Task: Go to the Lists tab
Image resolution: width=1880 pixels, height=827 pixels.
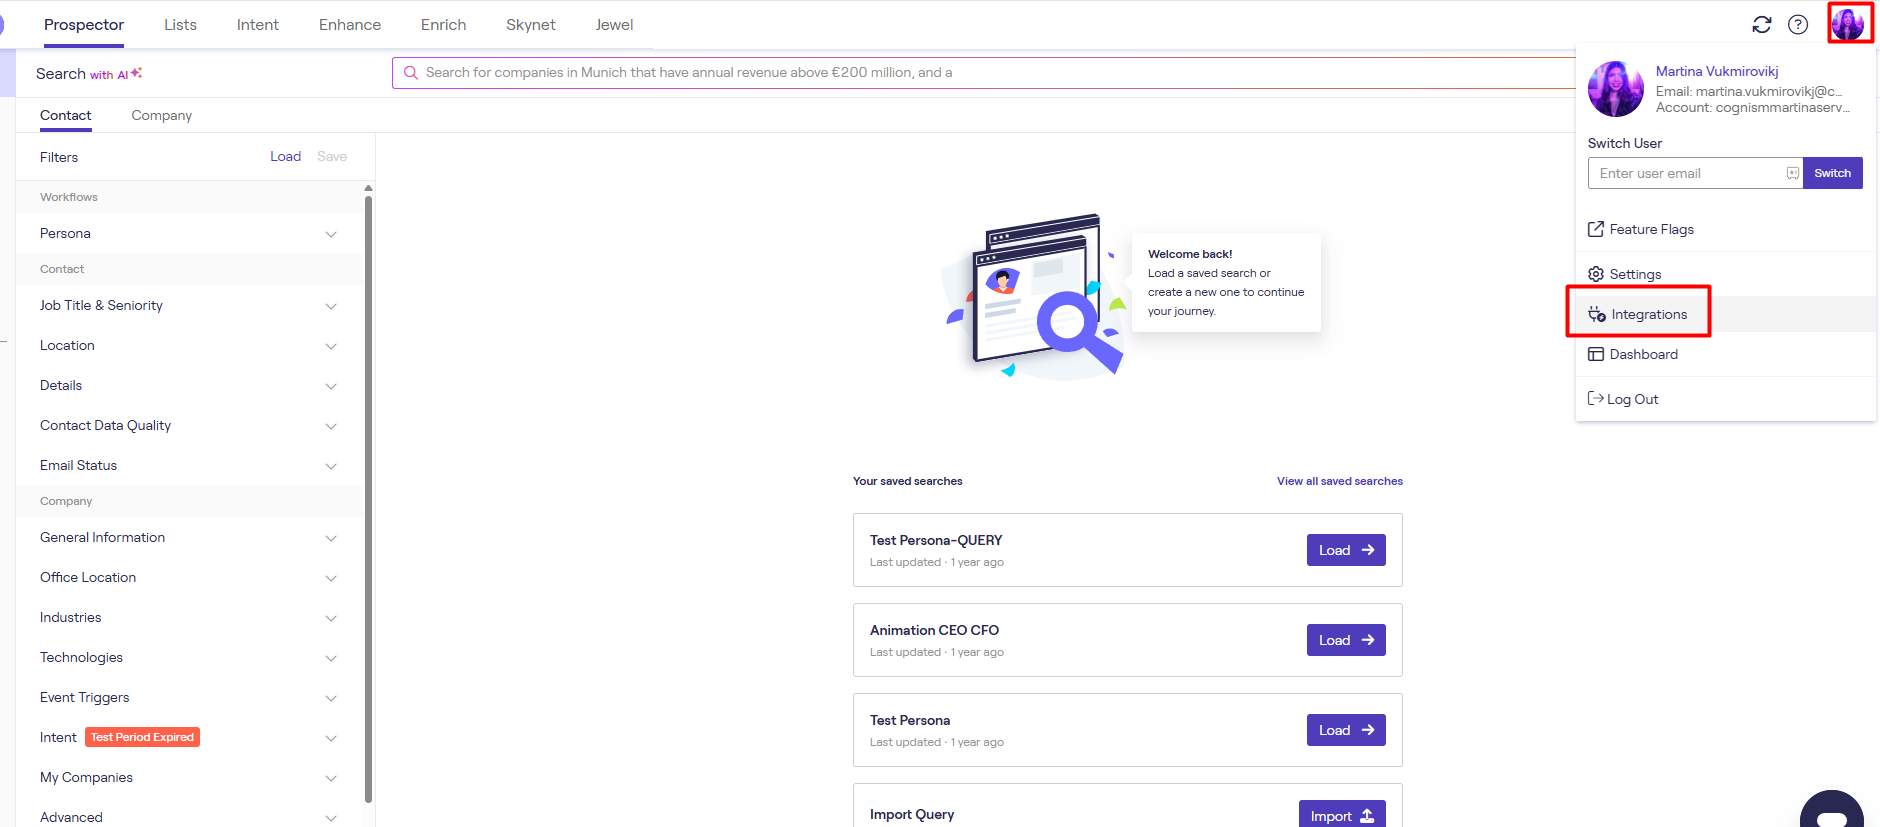Action: [x=180, y=25]
